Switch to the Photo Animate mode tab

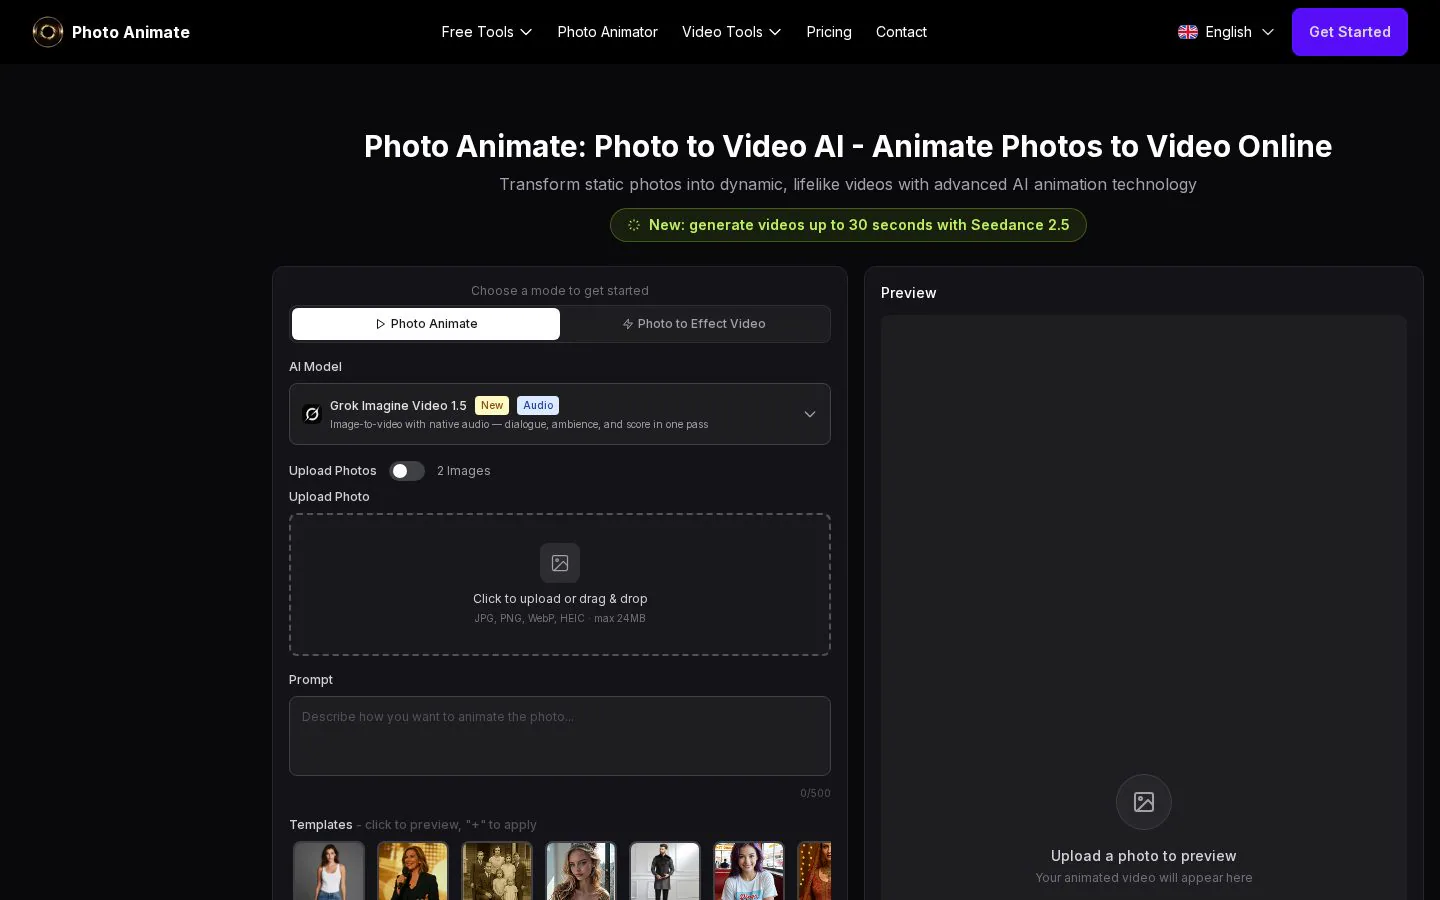(426, 324)
